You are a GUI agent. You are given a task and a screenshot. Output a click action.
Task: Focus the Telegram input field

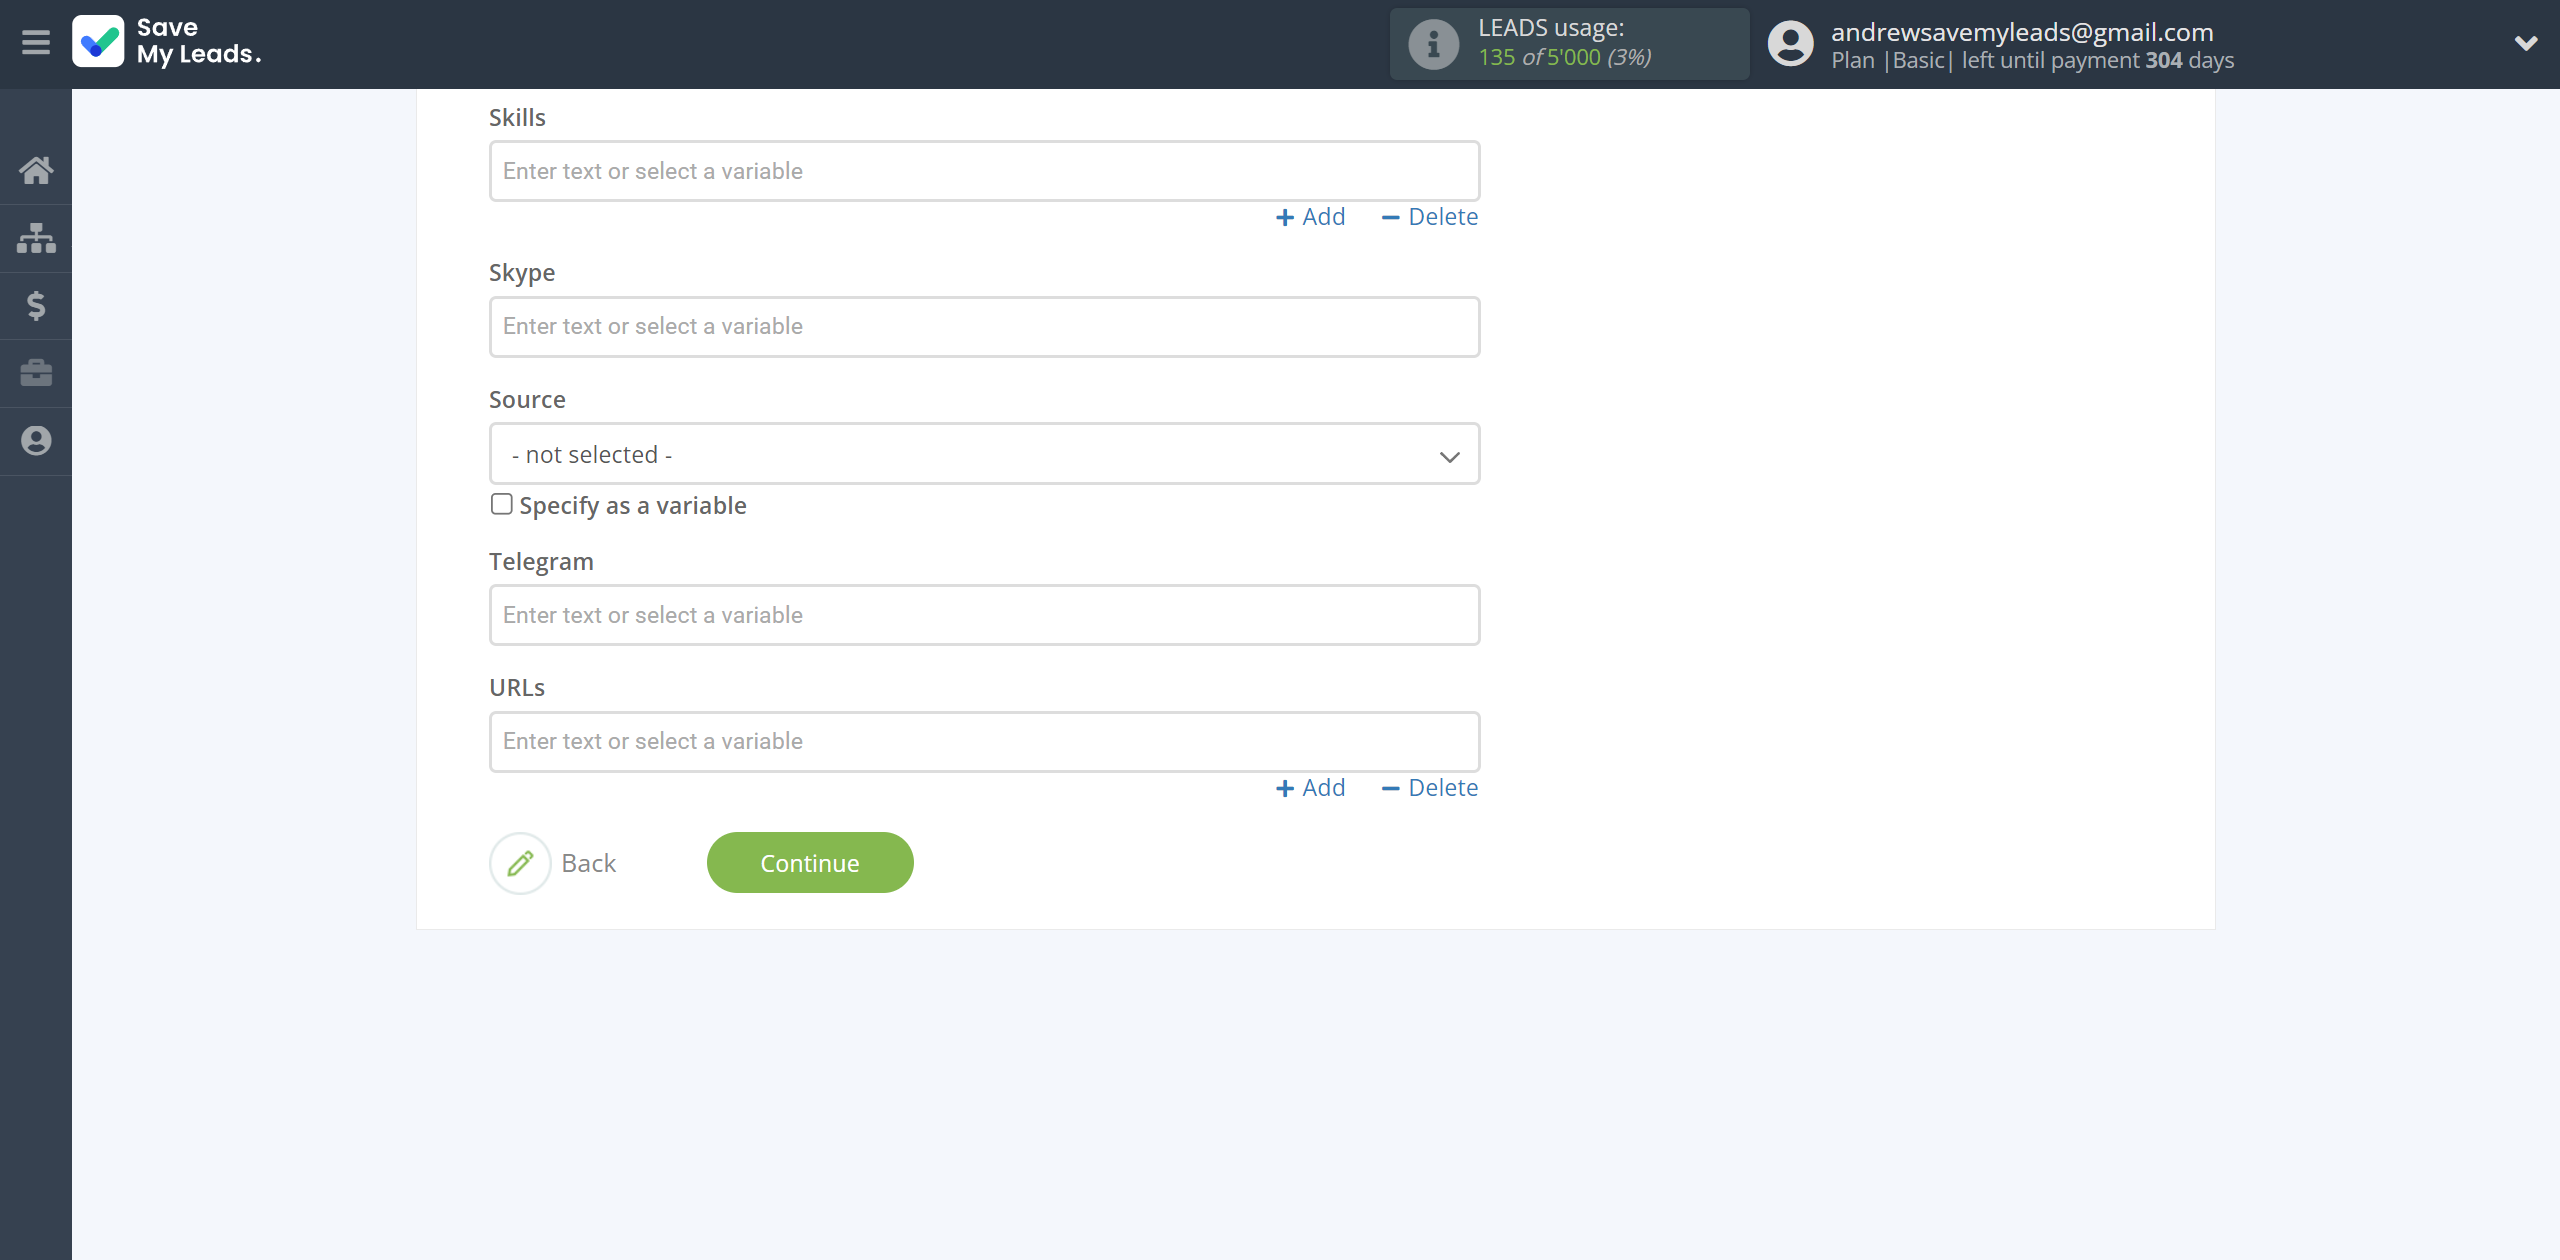pyautogui.click(x=984, y=615)
